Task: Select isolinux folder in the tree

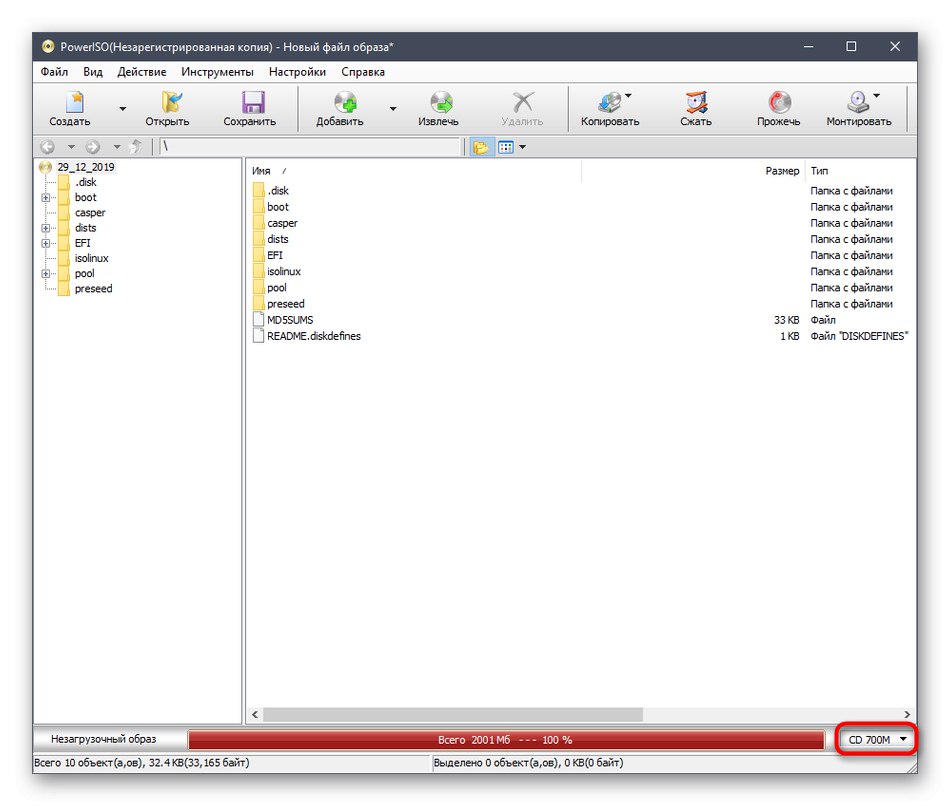Action: 91,258
